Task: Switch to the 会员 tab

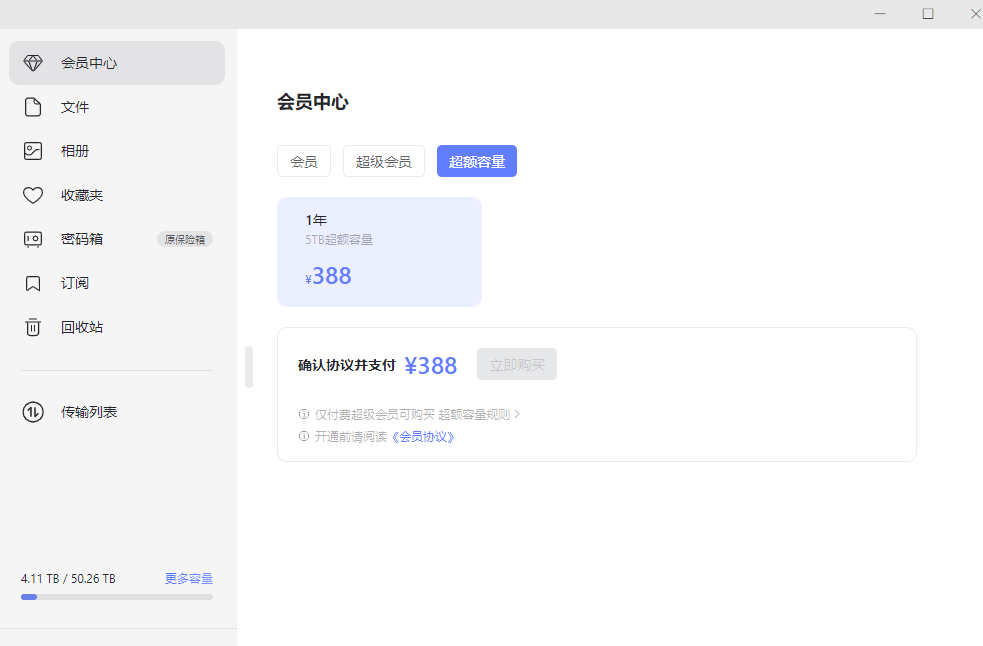Action: pyautogui.click(x=304, y=161)
